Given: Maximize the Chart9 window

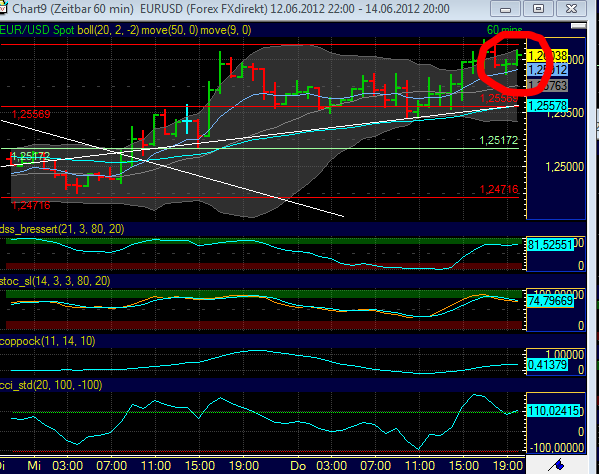Looking at the screenshot, I should 538,9.
